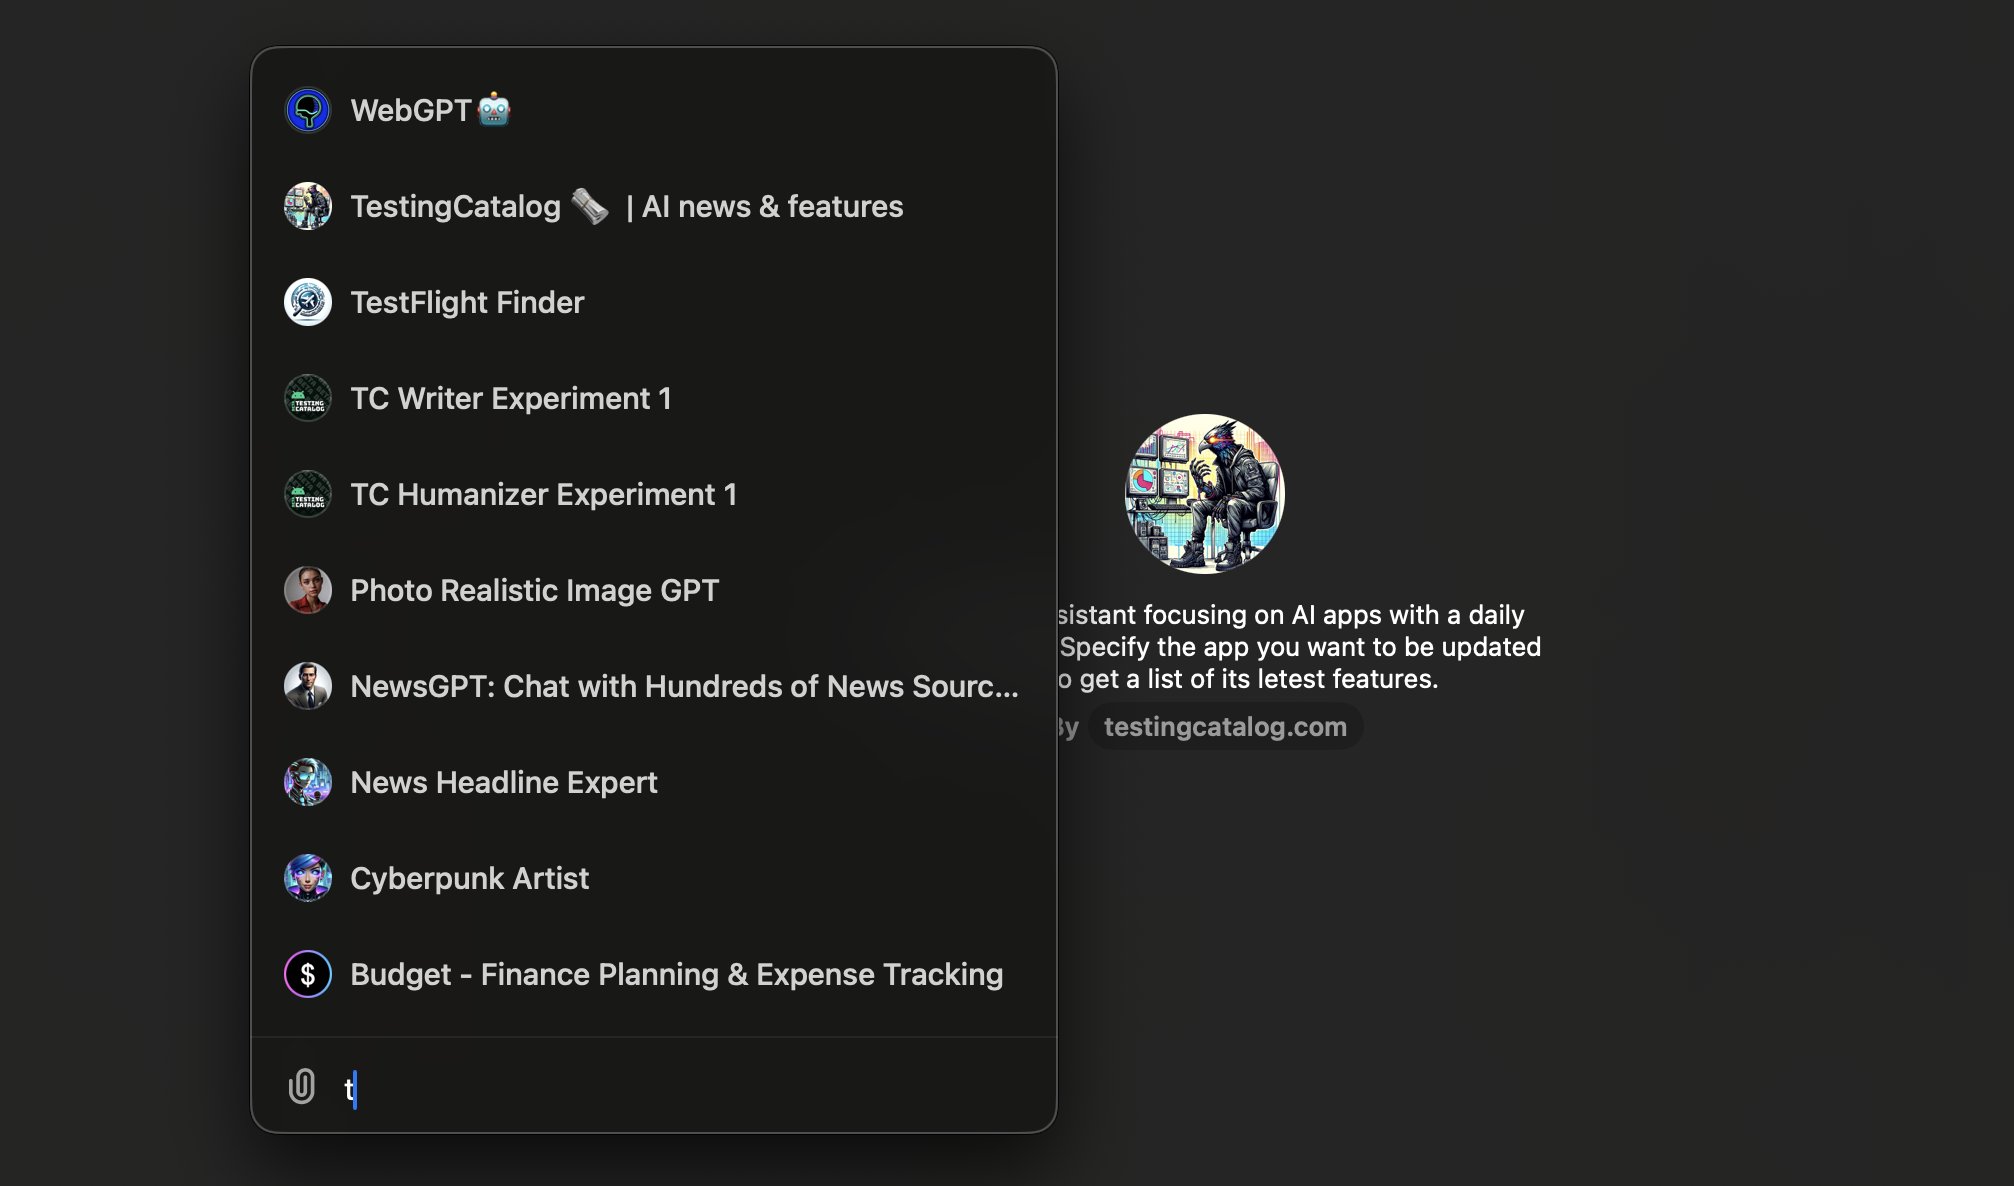The height and width of the screenshot is (1186, 2014).
Task: Choose News Headline Expert entry
Action: [654, 782]
